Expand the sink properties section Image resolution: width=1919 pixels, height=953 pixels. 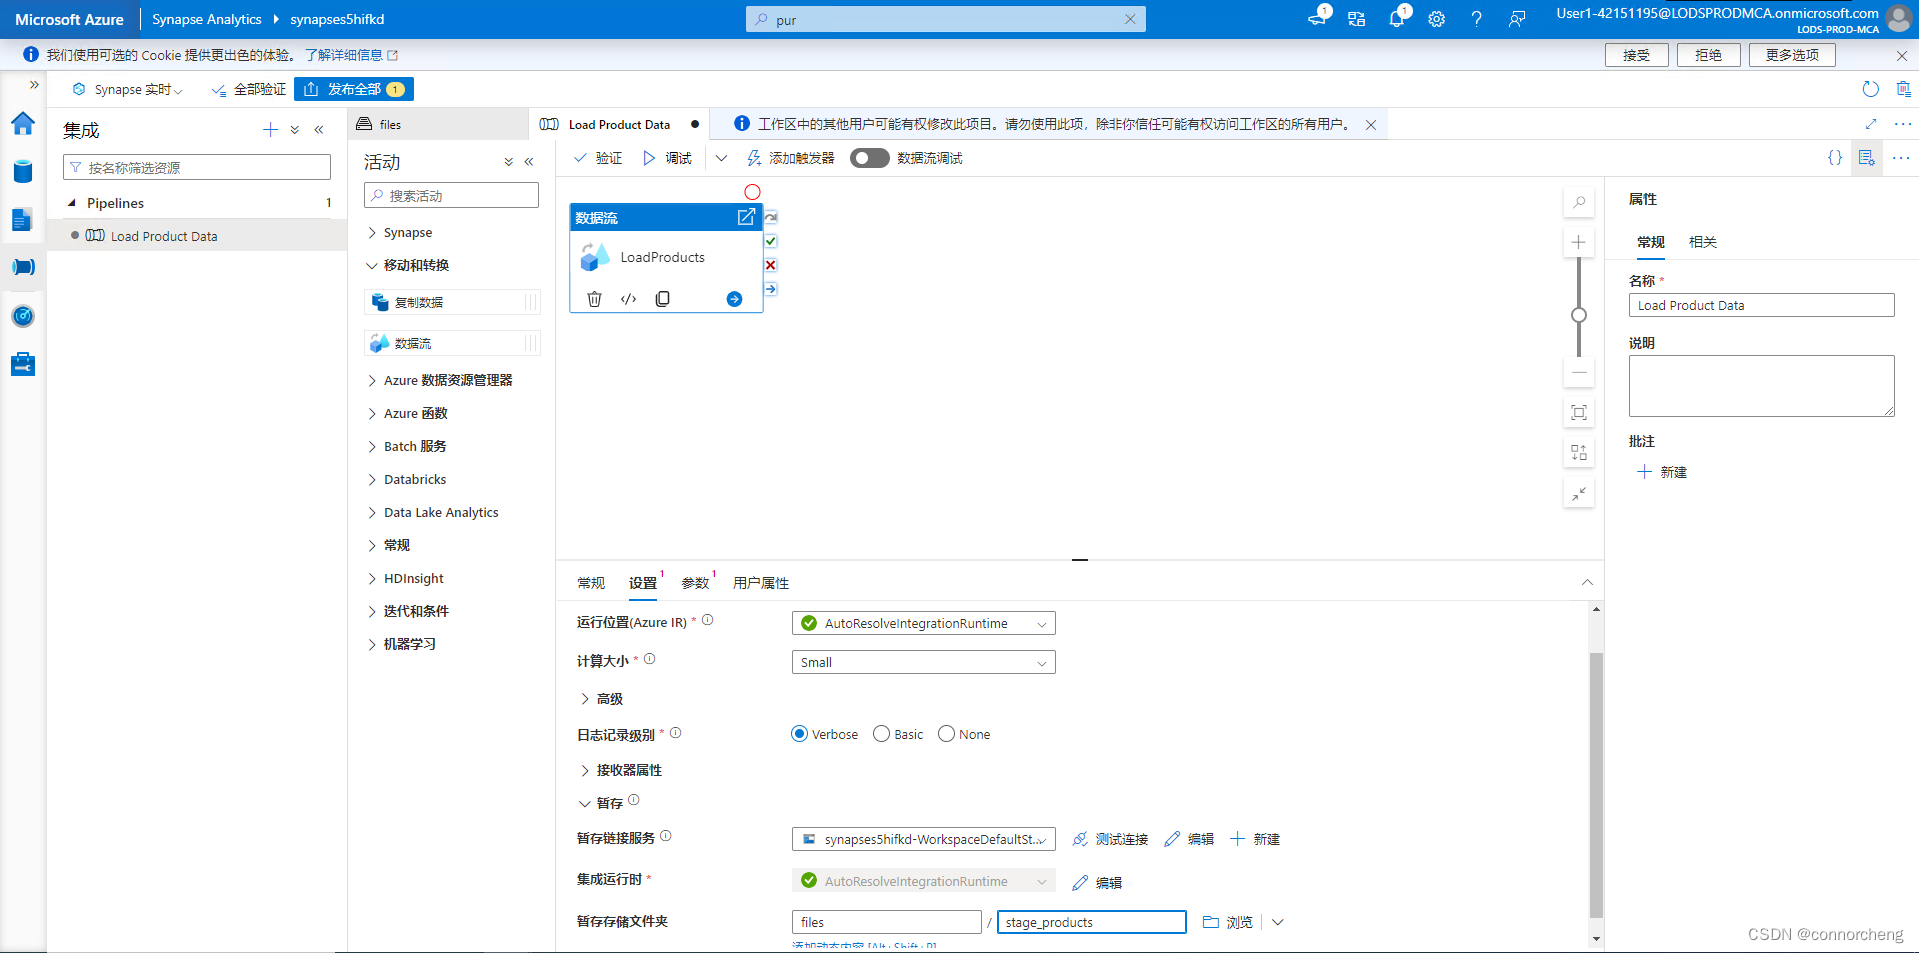(585, 770)
